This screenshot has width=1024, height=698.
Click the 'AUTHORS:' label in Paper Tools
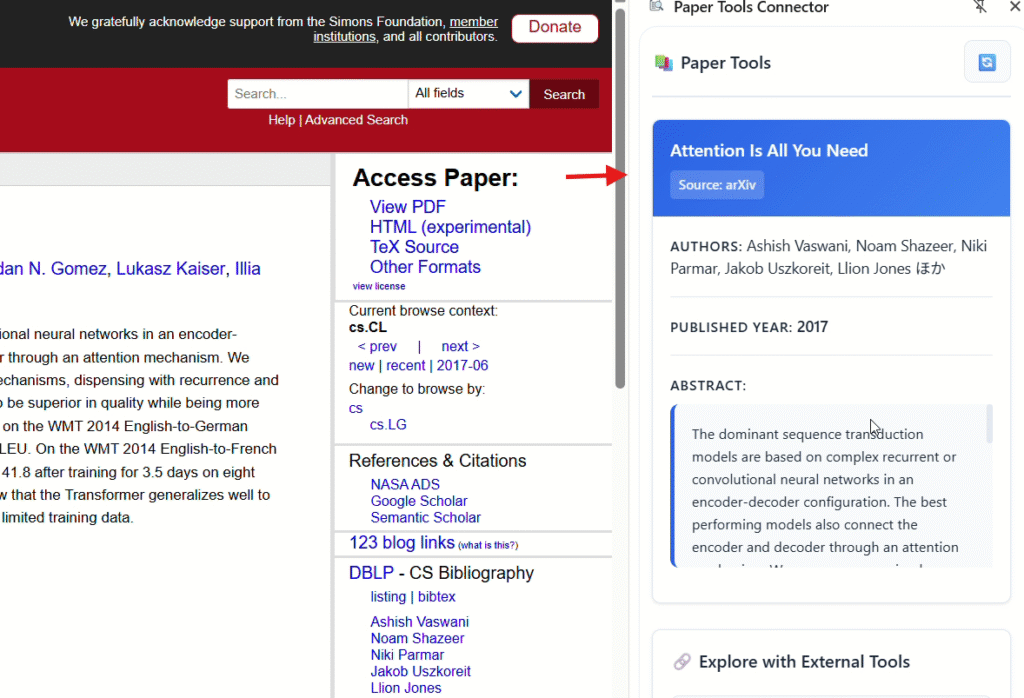coord(706,247)
